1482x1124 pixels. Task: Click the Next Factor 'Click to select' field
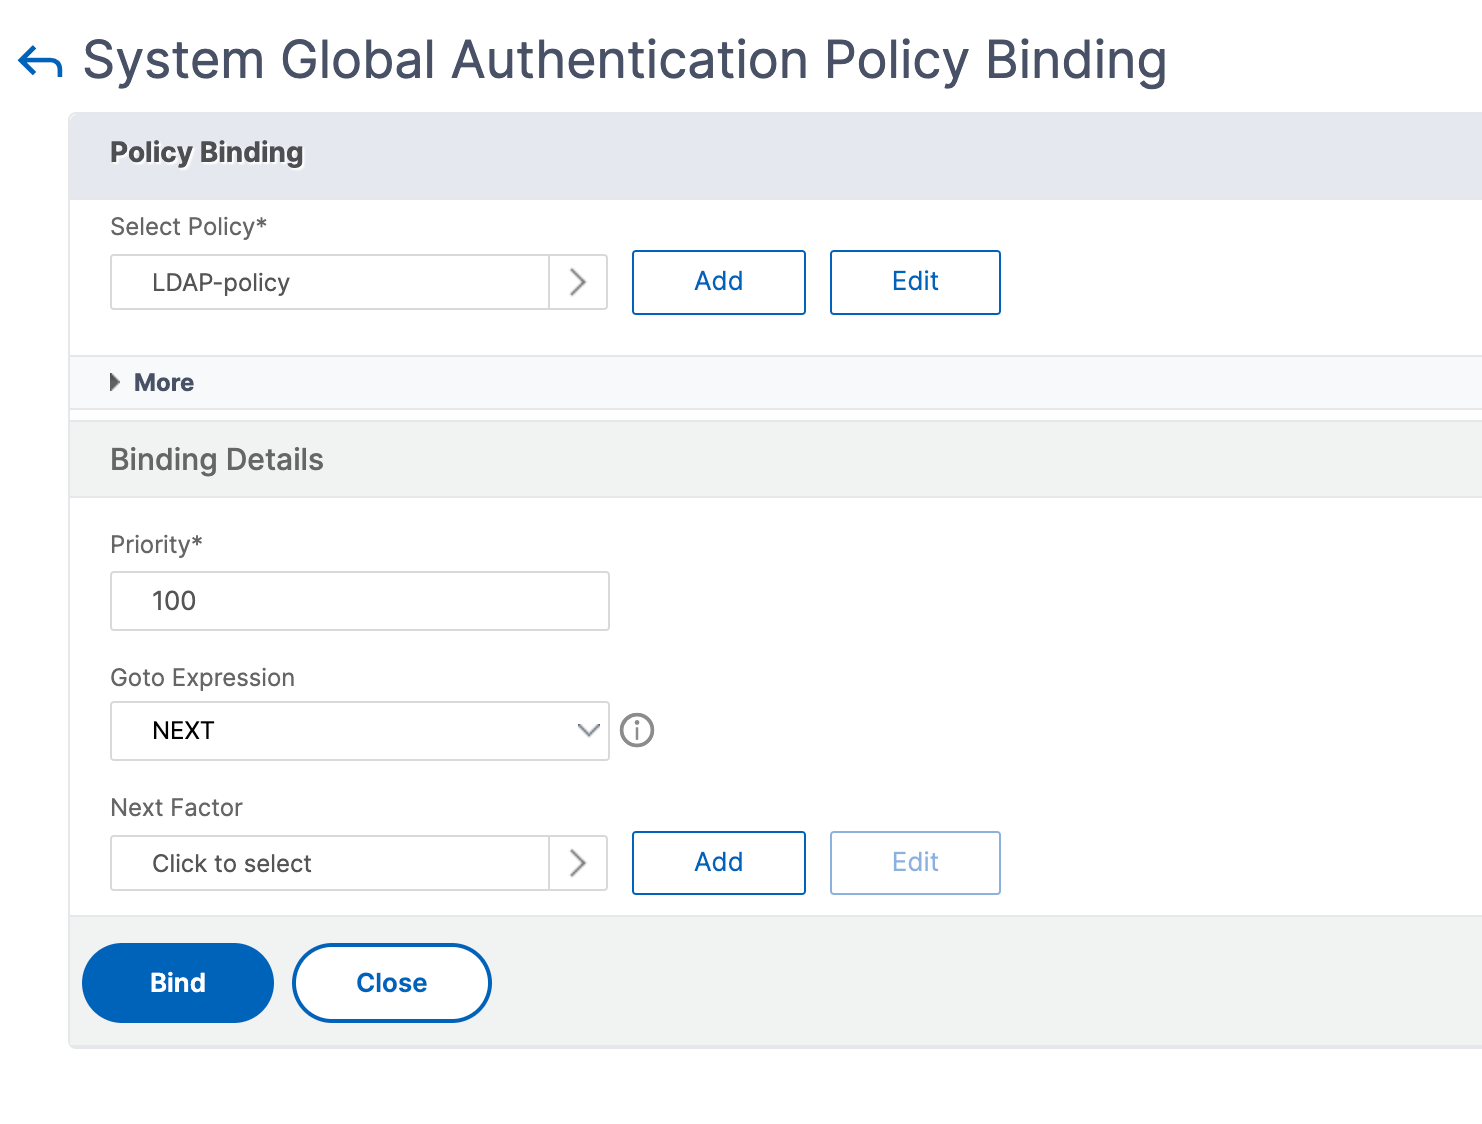click(x=330, y=863)
